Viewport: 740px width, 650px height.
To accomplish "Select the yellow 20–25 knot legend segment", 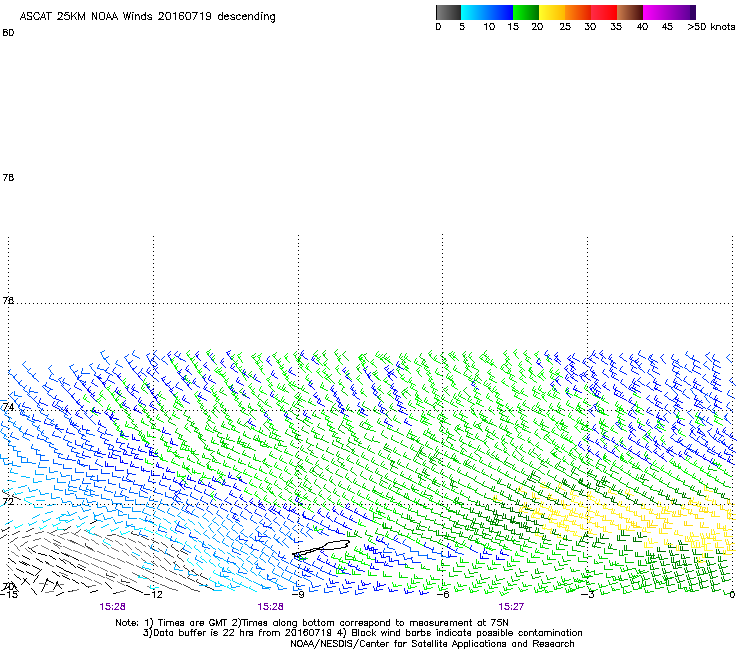I will tap(552, 12).
